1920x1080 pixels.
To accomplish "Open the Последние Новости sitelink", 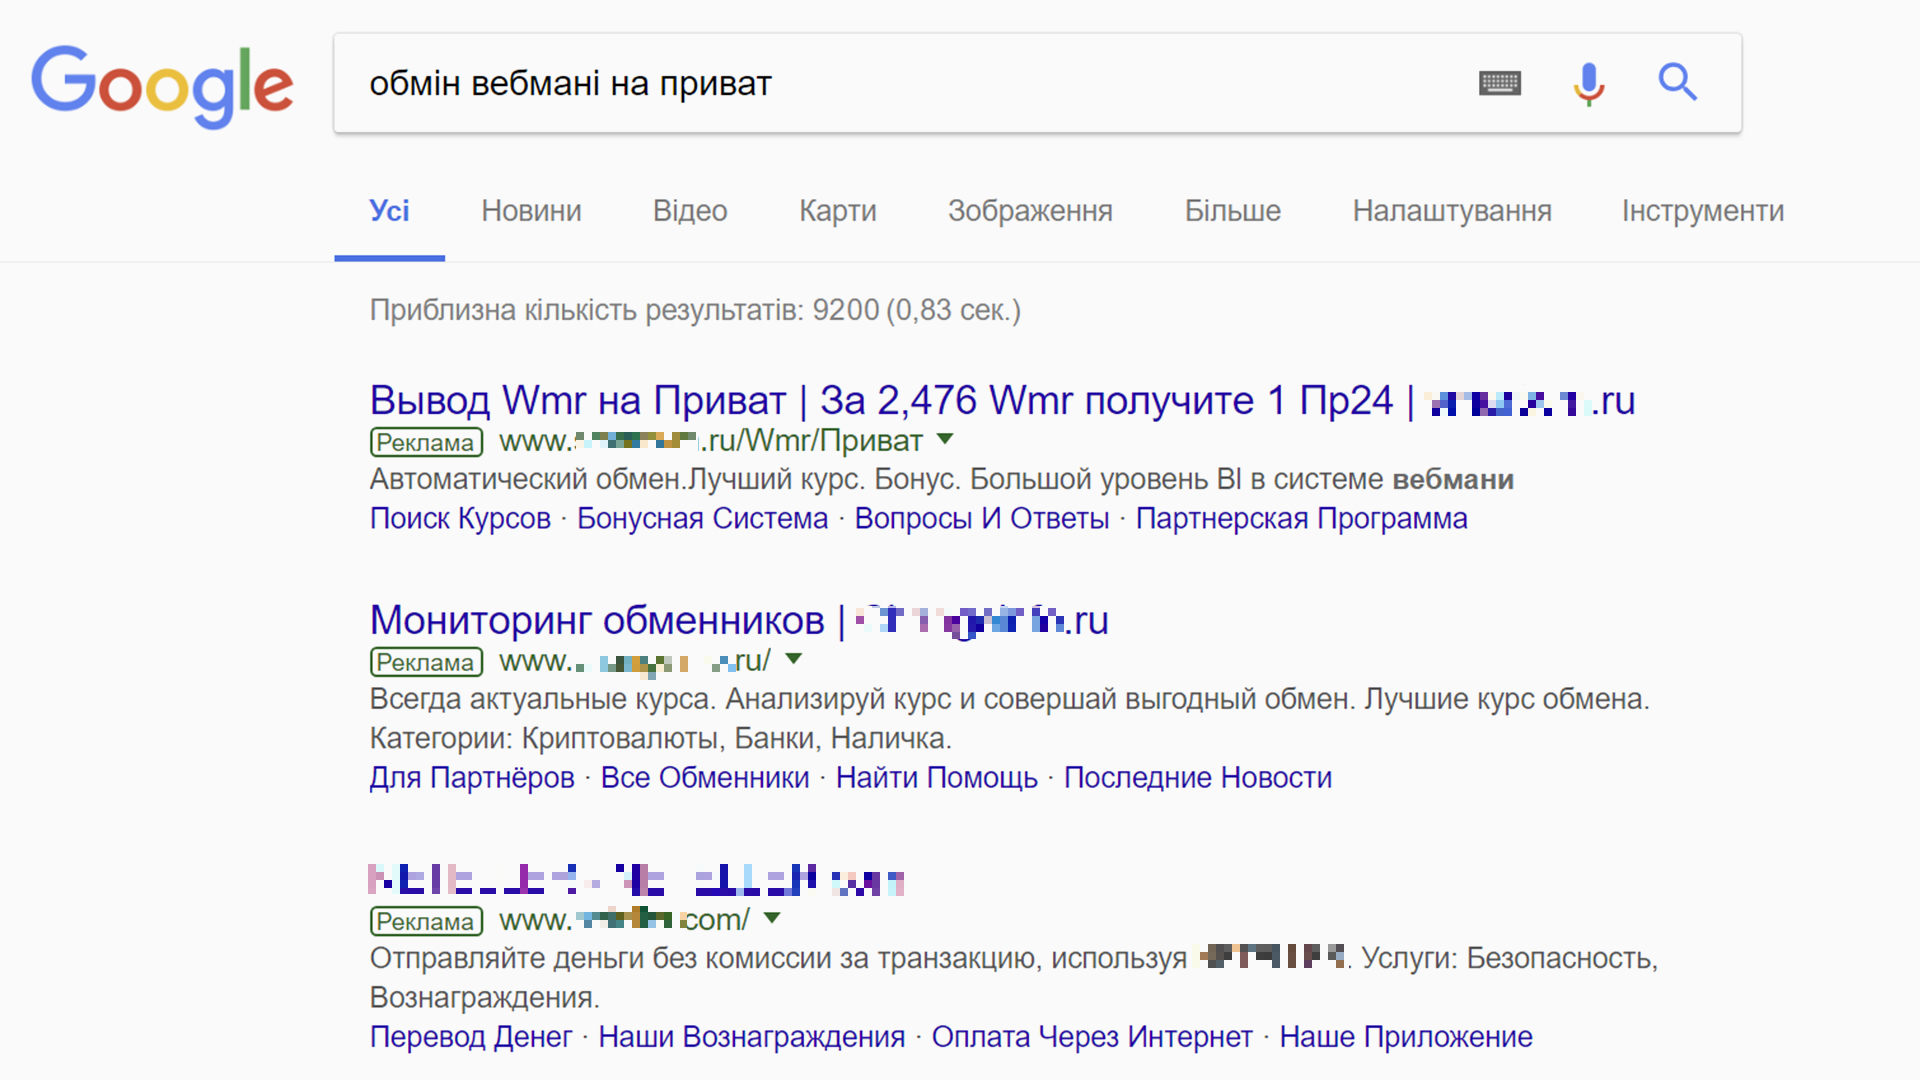I will click(x=1198, y=778).
